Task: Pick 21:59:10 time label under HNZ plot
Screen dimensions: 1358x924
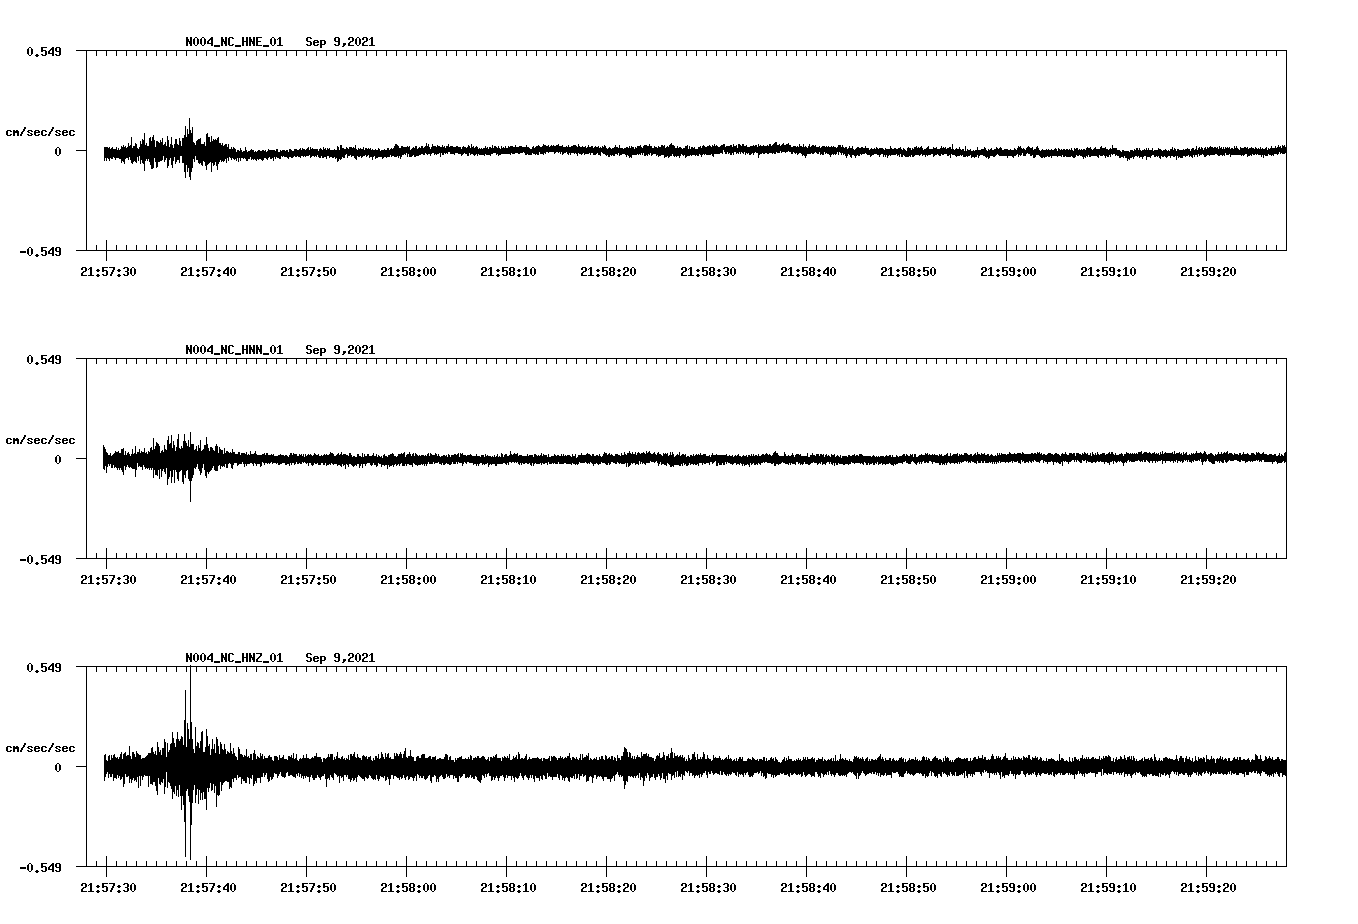Action: (x=1108, y=888)
